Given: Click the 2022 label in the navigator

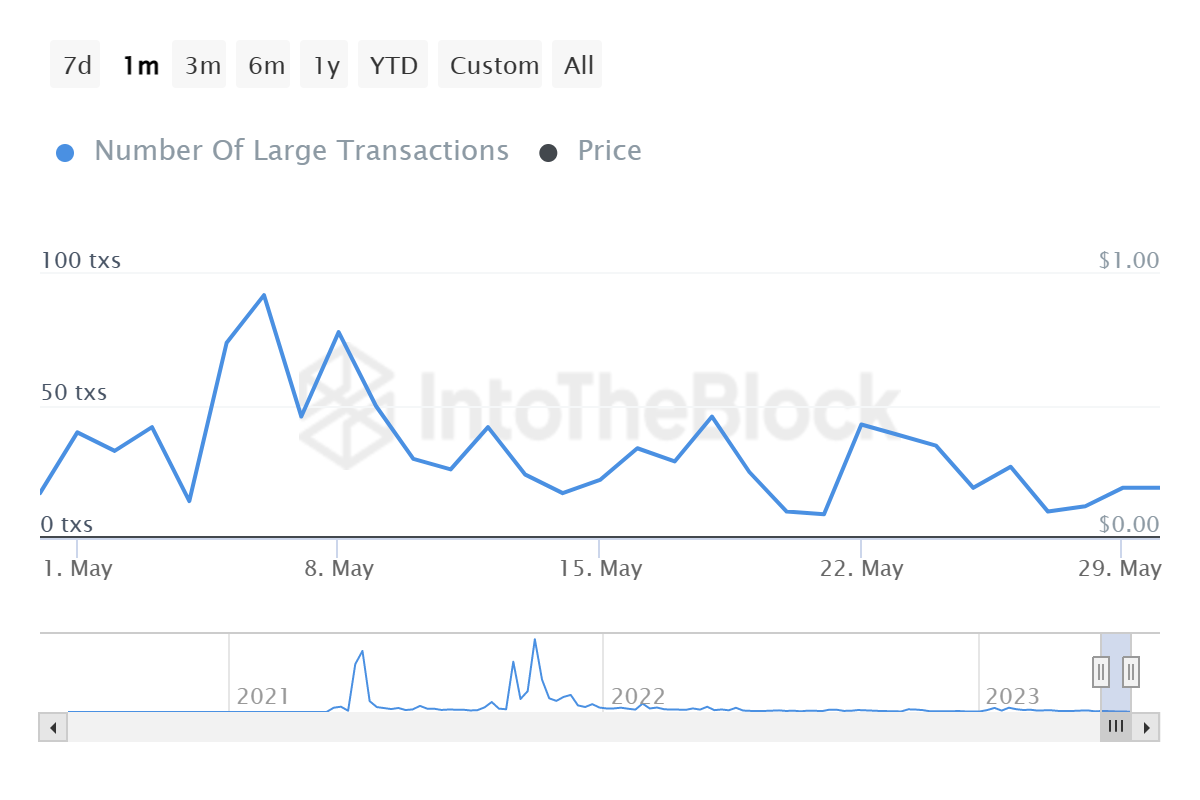Looking at the screenshot, I should coord(638,696).
